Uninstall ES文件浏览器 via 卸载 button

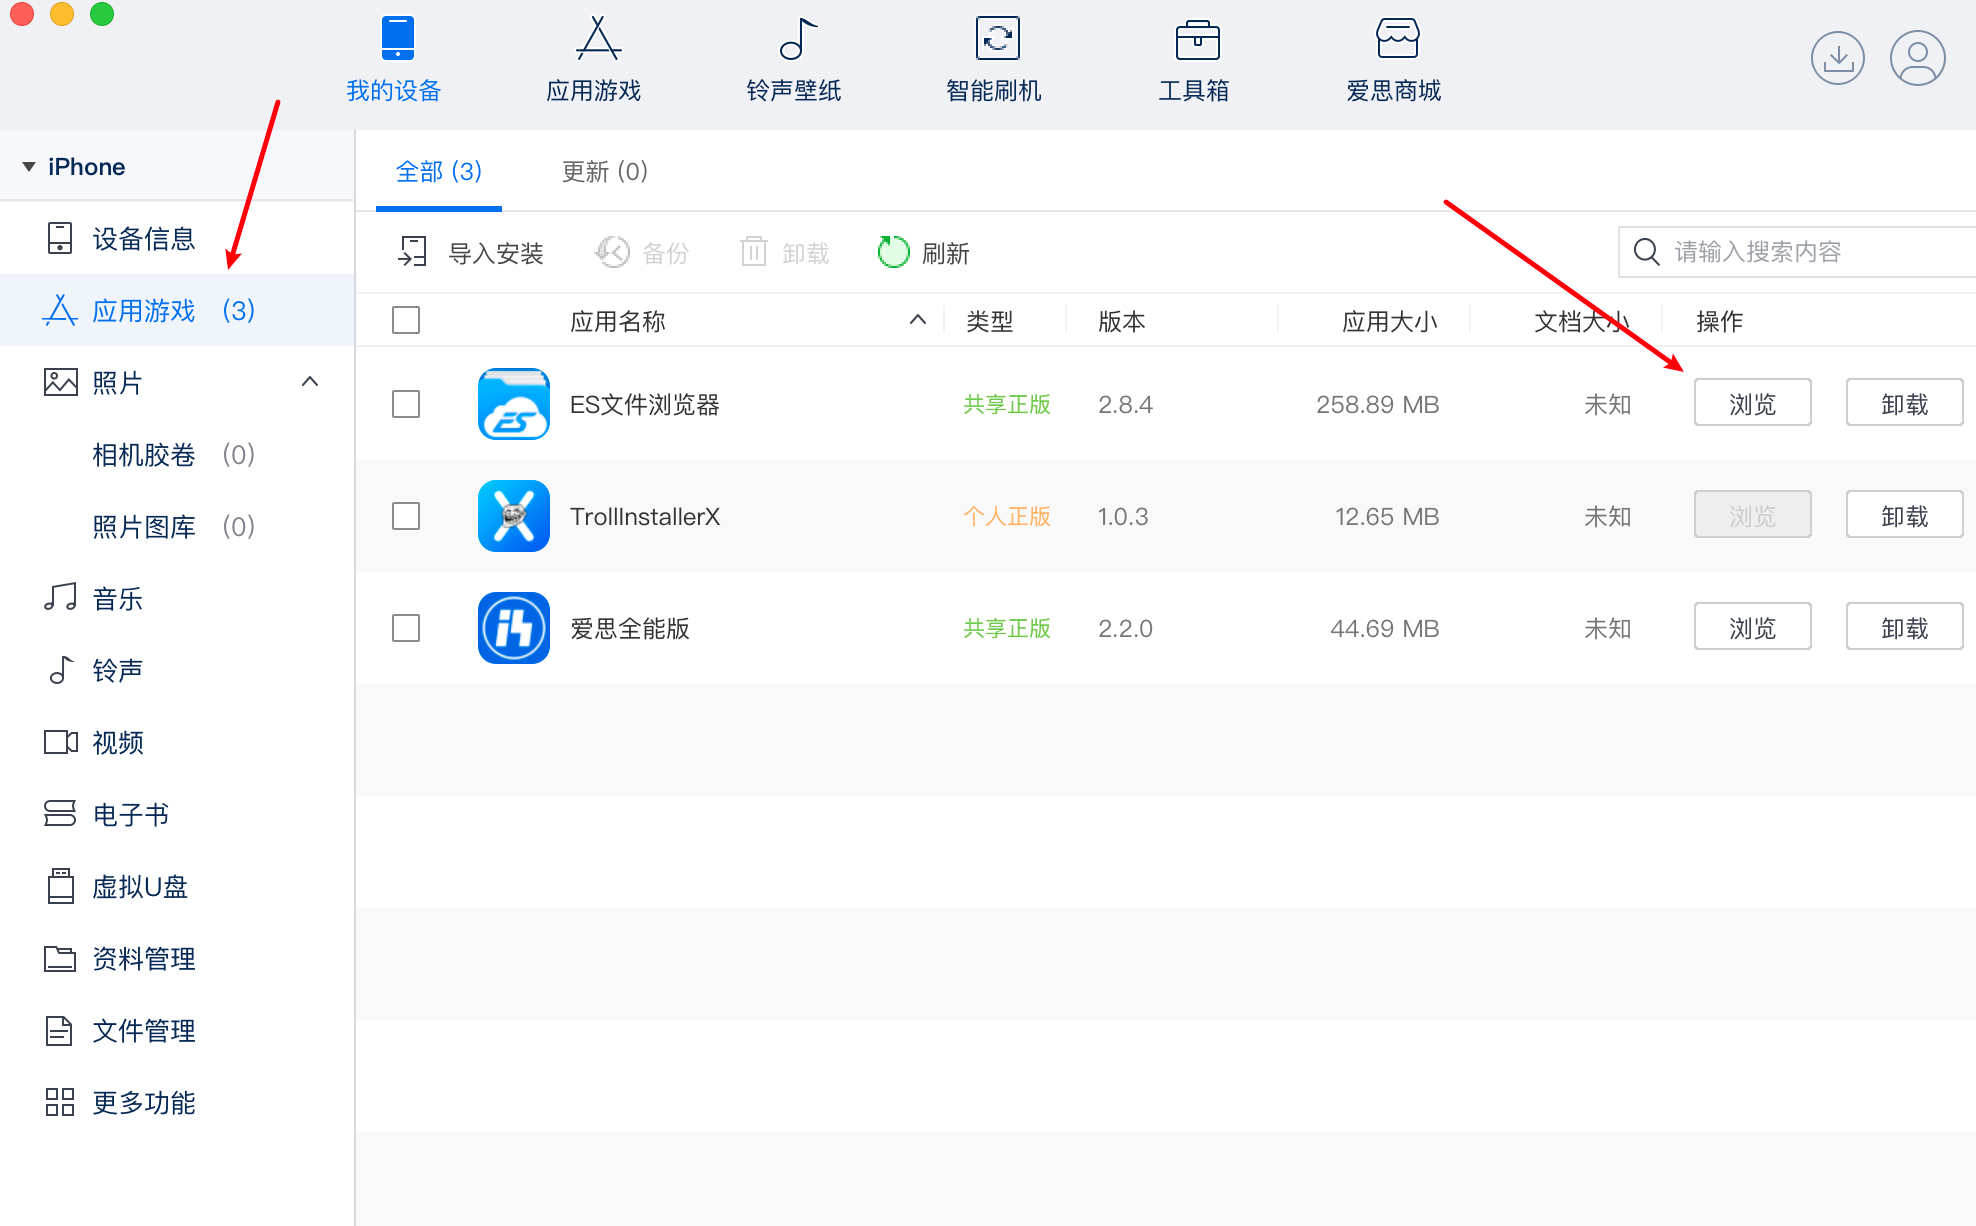1904,402
